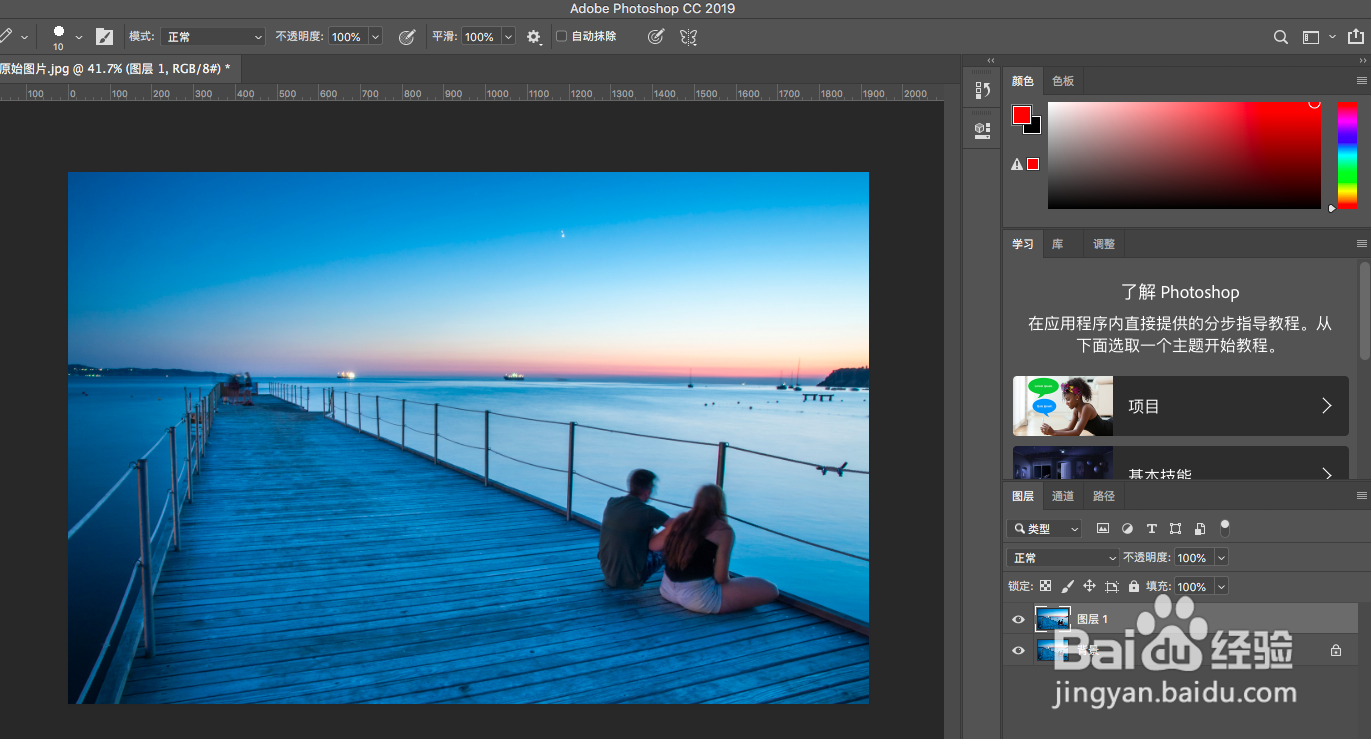Click the 平滑 percentage value field

pyautogui.click(x=479, y=37)
